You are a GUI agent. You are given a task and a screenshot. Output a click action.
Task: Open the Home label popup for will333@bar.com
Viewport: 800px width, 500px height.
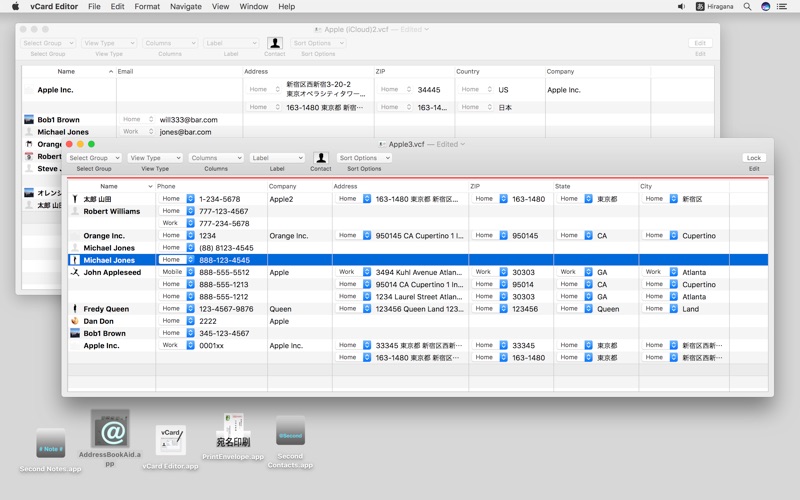click(x=137, y=119)
